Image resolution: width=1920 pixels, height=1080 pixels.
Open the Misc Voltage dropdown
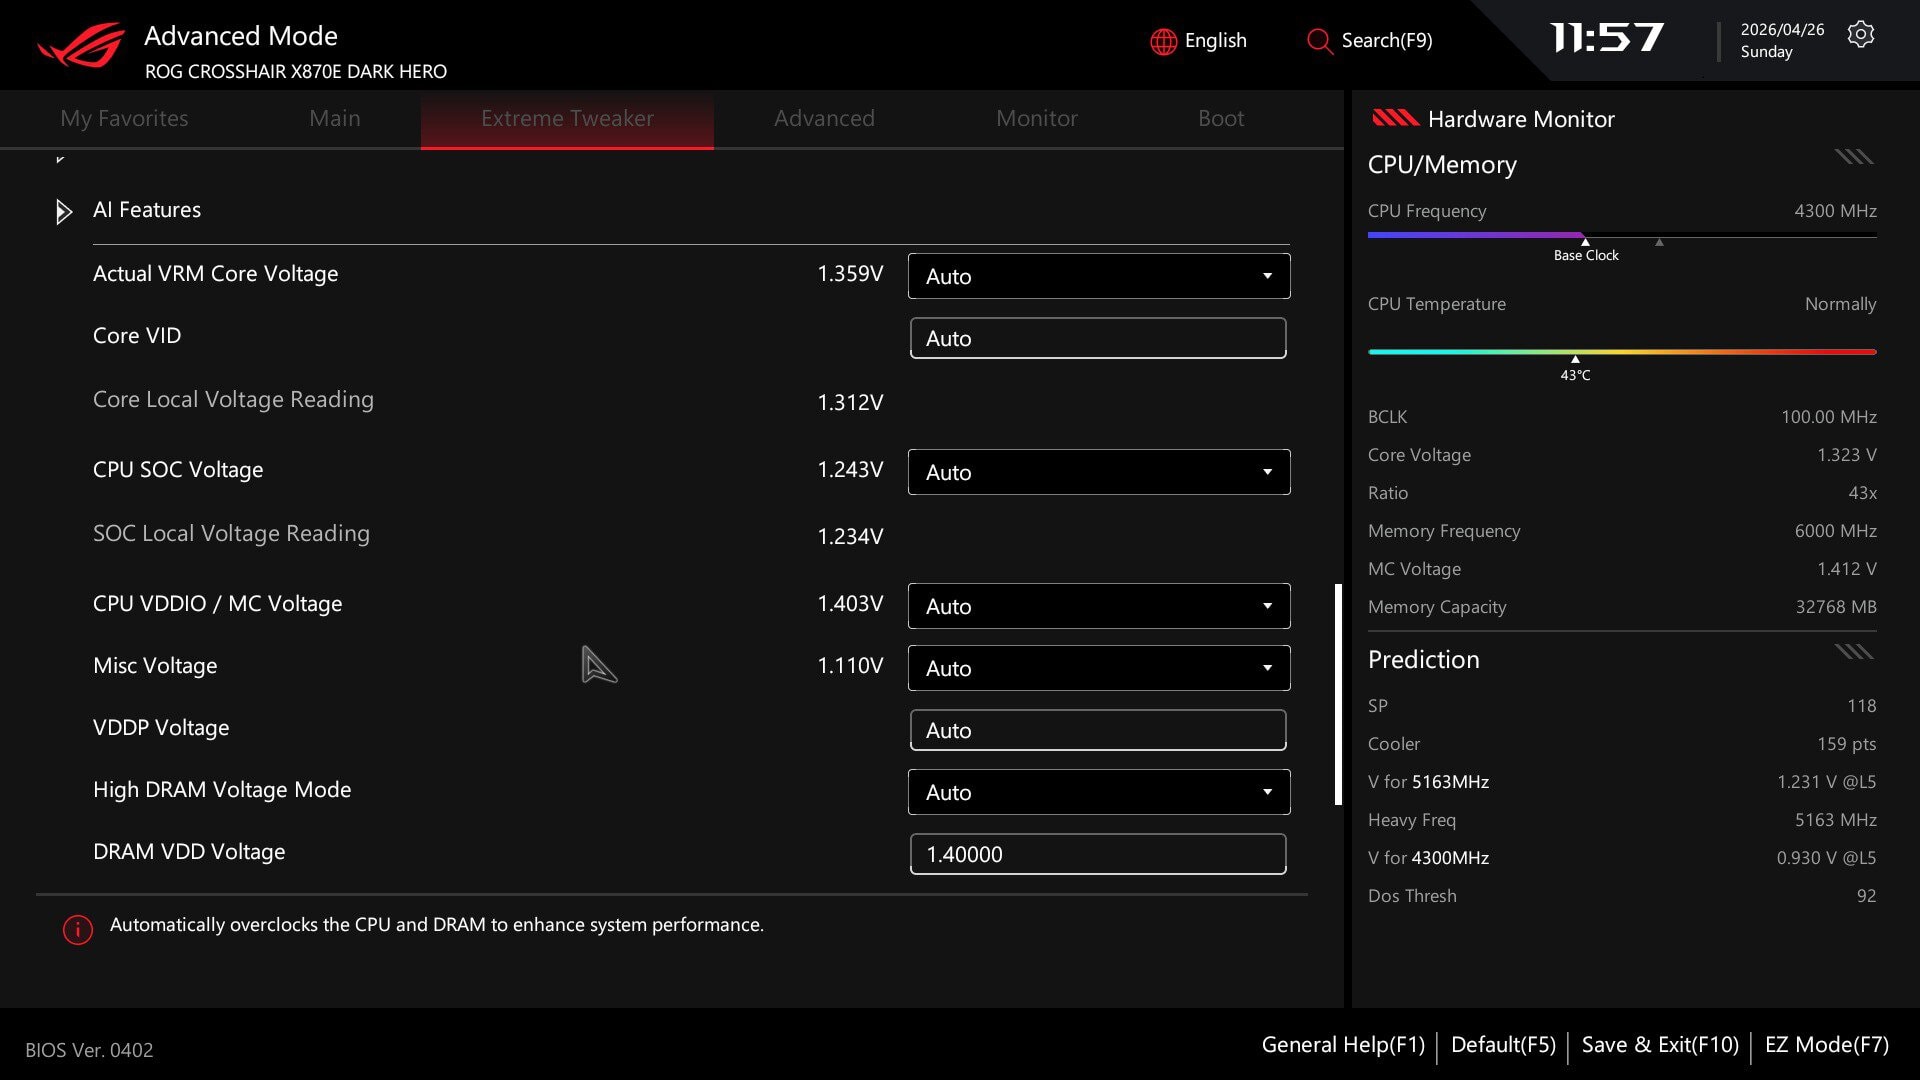(1099, 668)
